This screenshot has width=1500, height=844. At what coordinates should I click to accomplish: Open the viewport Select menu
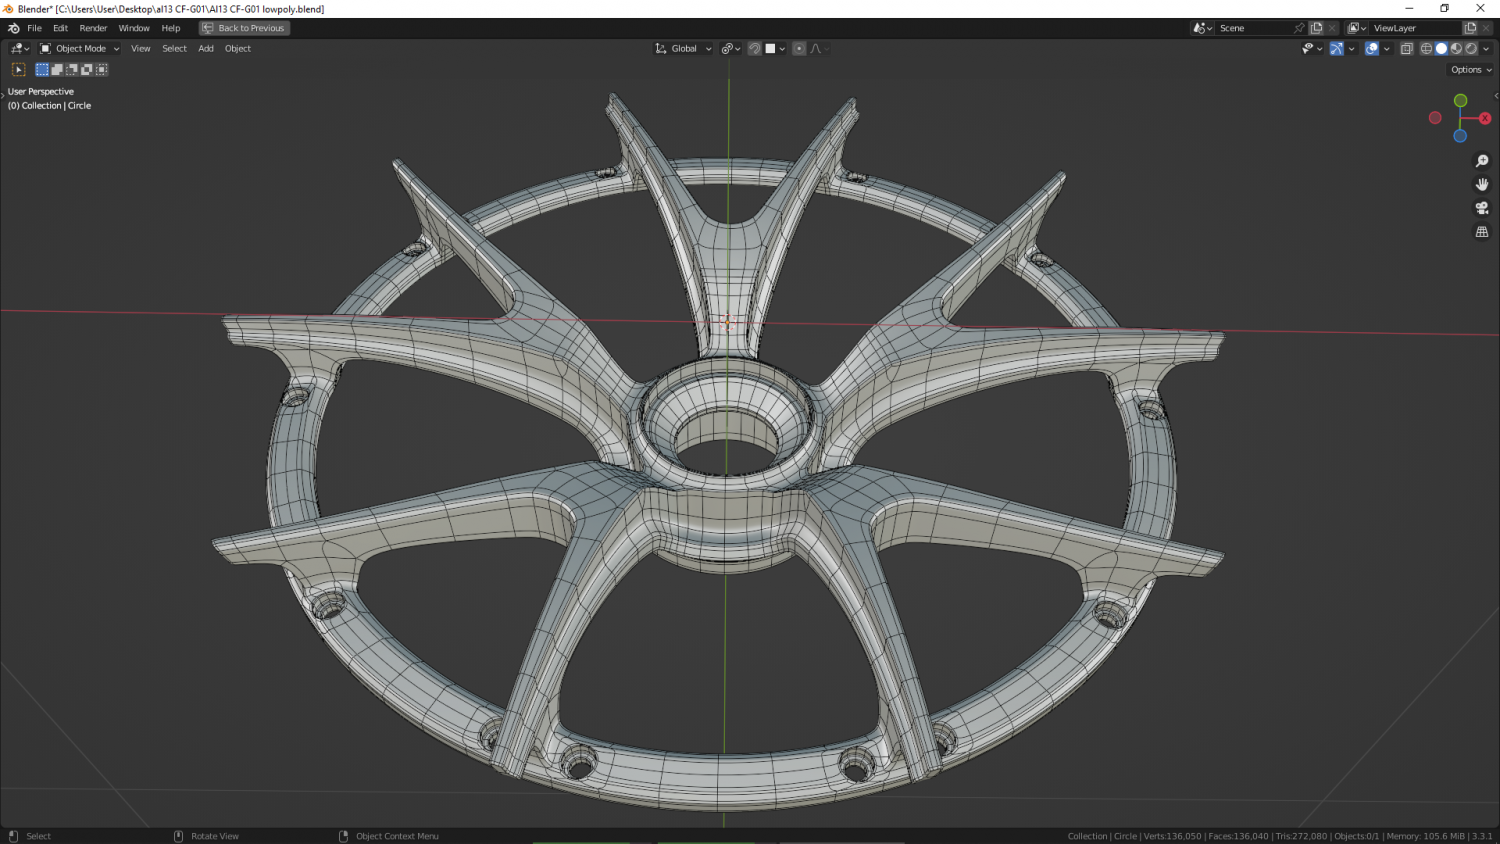click(175, 48)
